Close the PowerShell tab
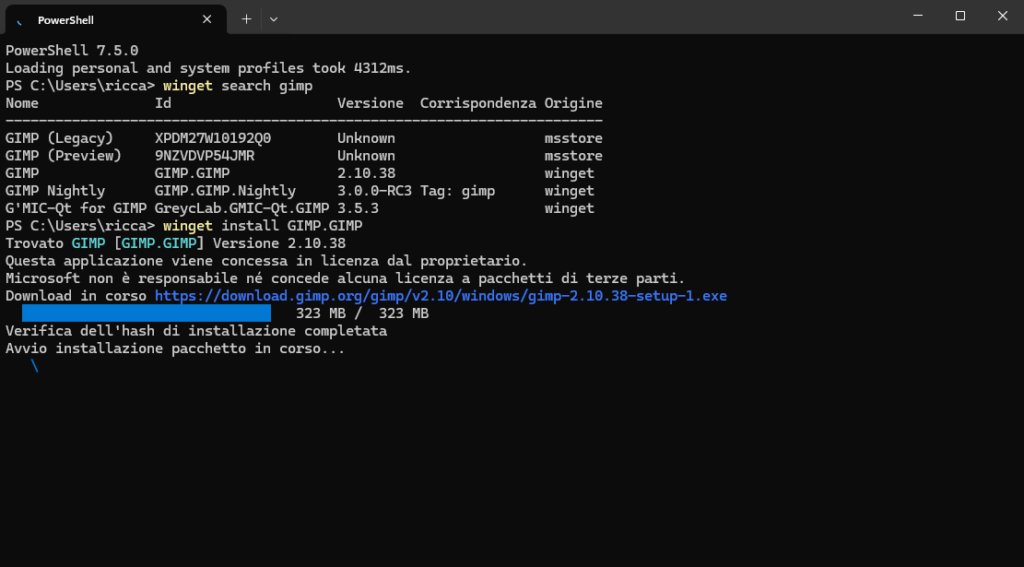1024x567 pixels. (x=207, y=20)
